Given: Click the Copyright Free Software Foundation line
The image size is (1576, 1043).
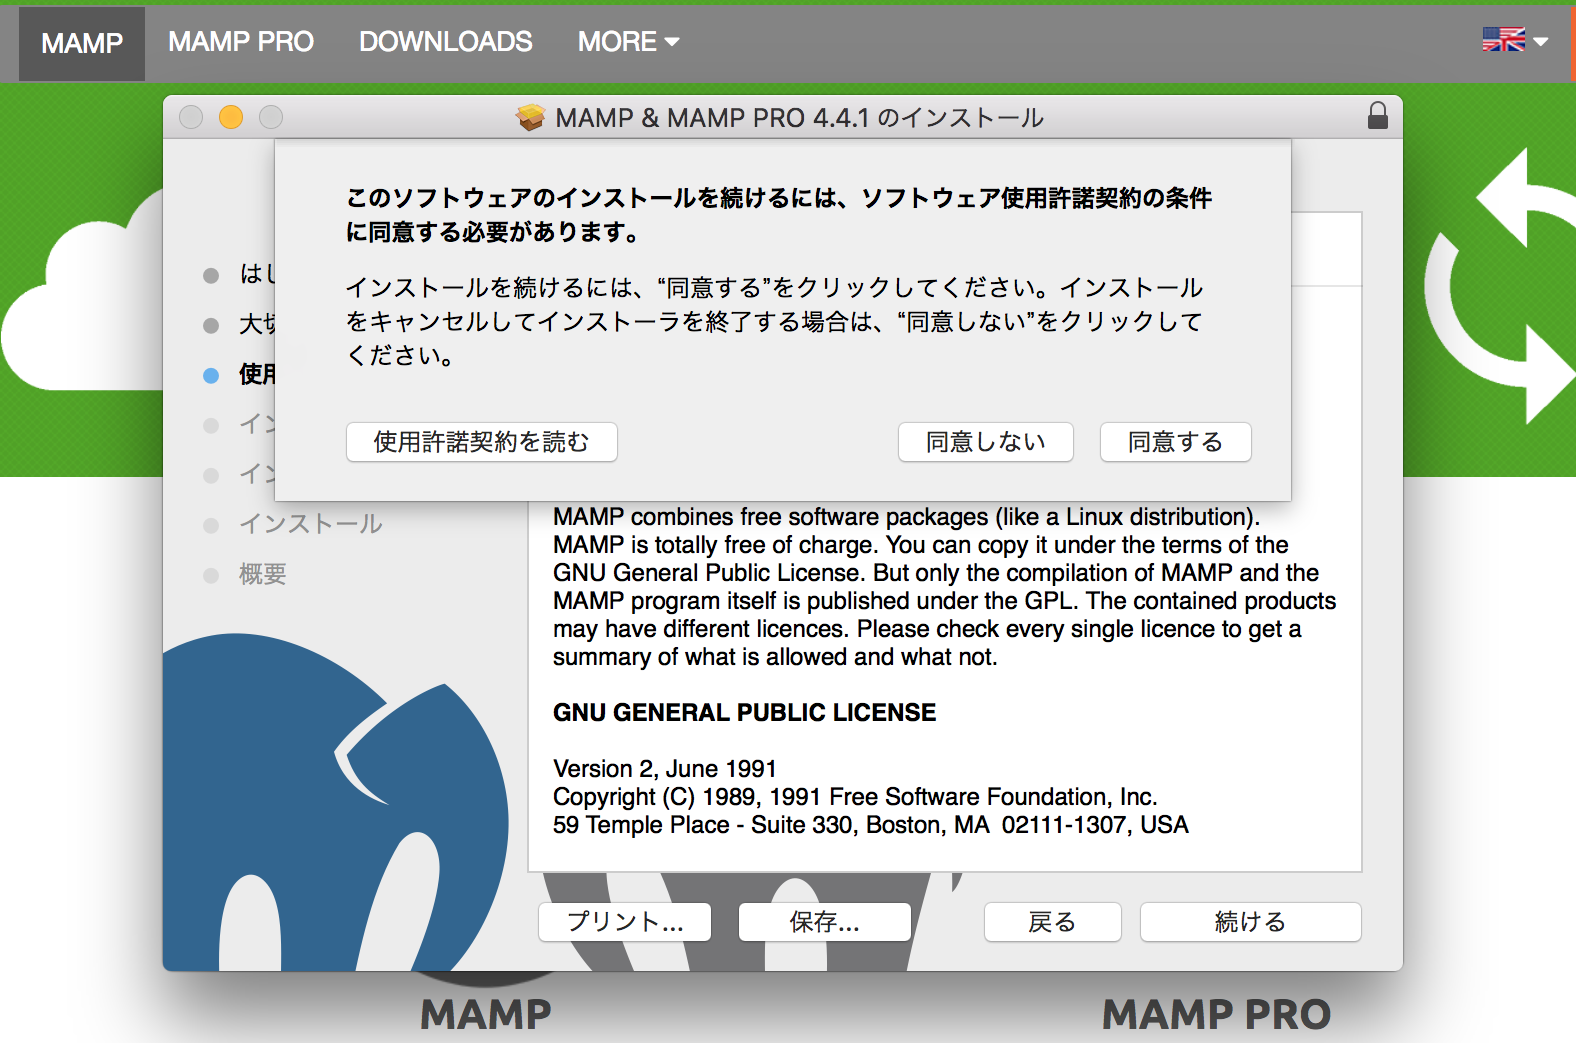Looking at the screenshot, I should (855, 797).
